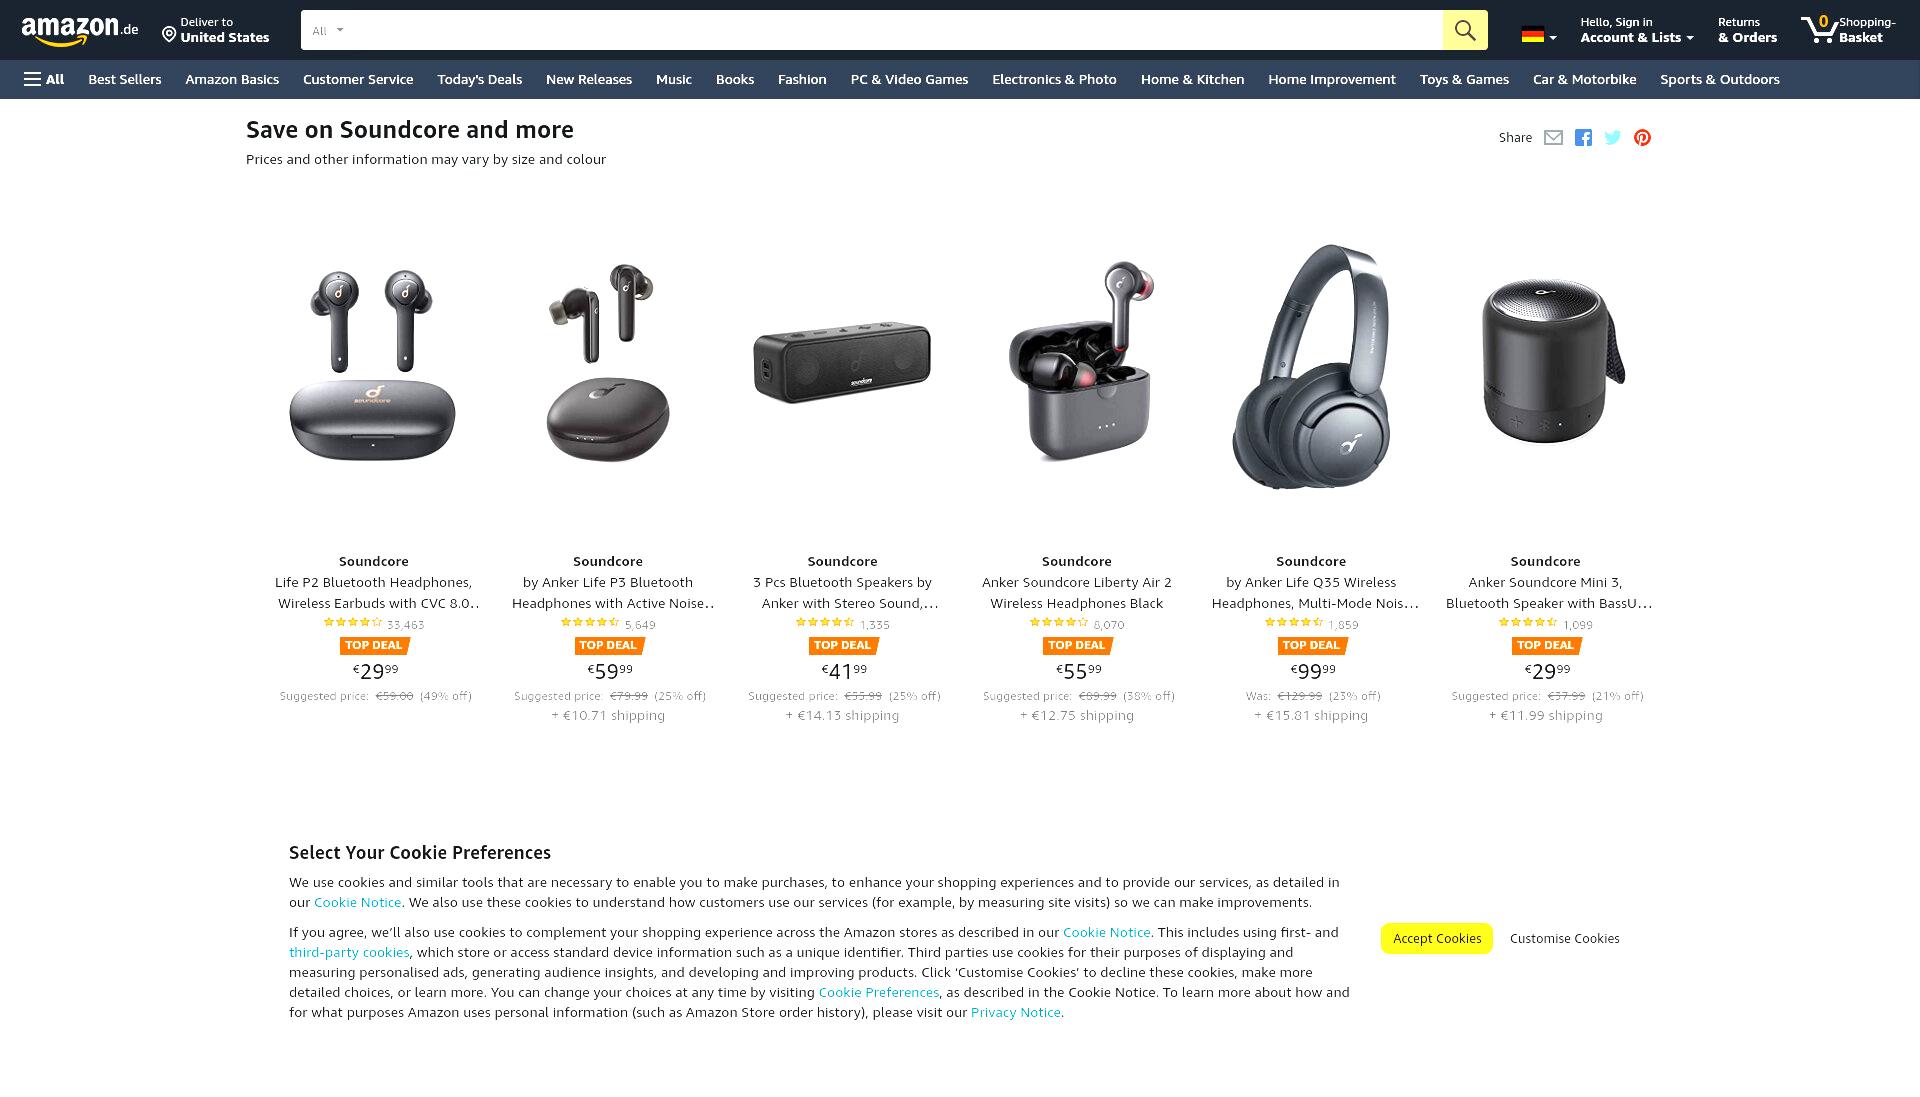
Task: Share on Twitter bird icon
Action: coord(1612,138)
